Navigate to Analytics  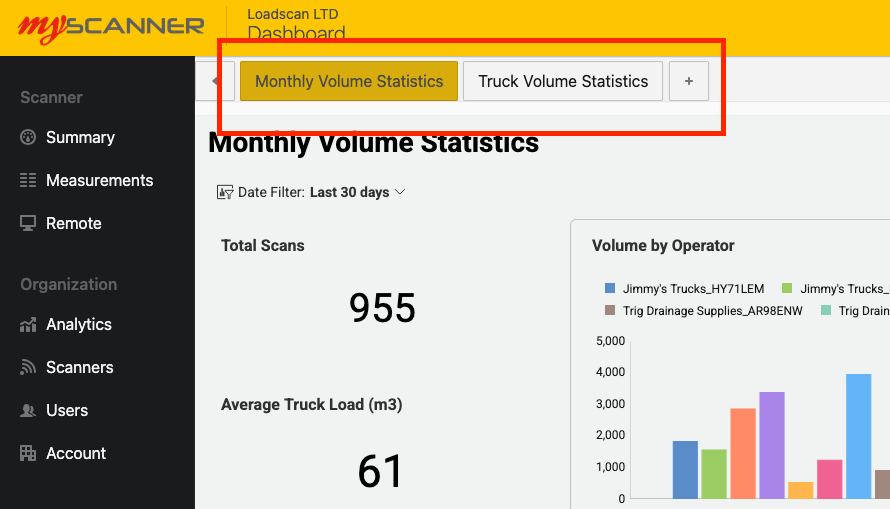pyautogui.click(x=79, y=325)
